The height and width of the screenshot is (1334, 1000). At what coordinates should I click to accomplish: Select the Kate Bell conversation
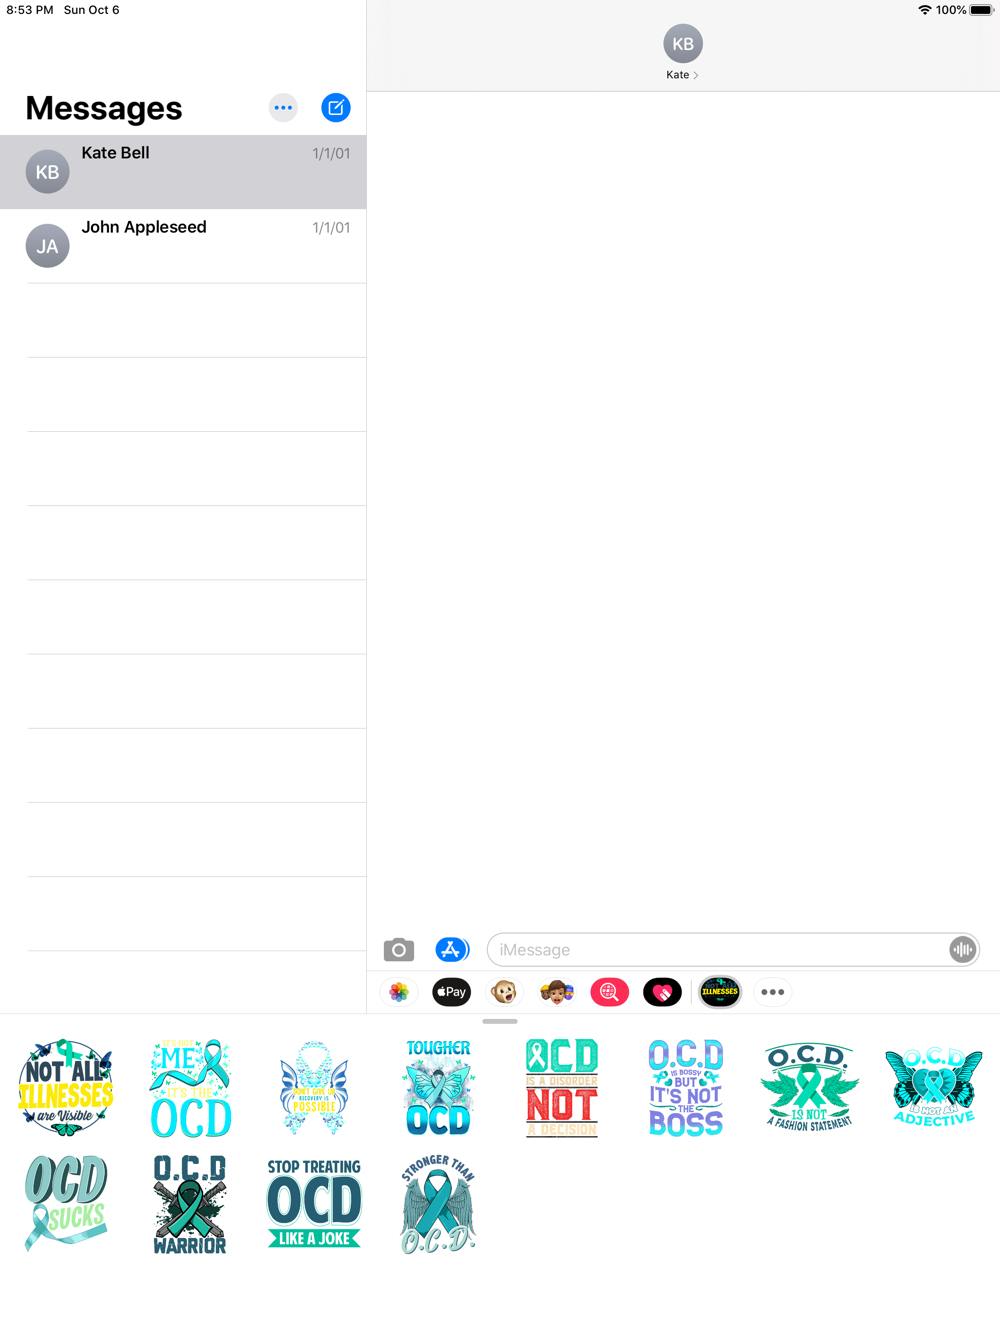tap(183, 172)
